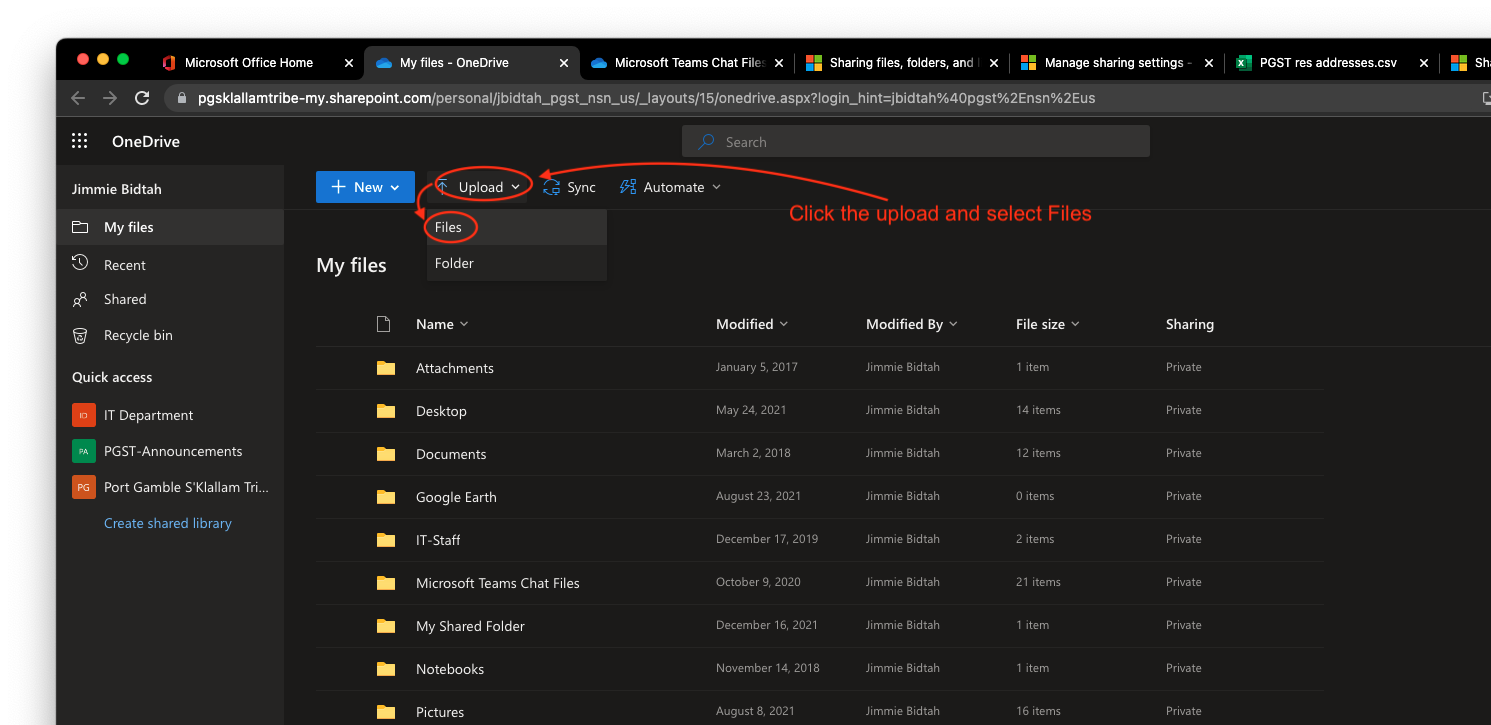1491x725 pixels.
Task: Click the "January 5, 2017" modified date
Action: click(757, 367)
